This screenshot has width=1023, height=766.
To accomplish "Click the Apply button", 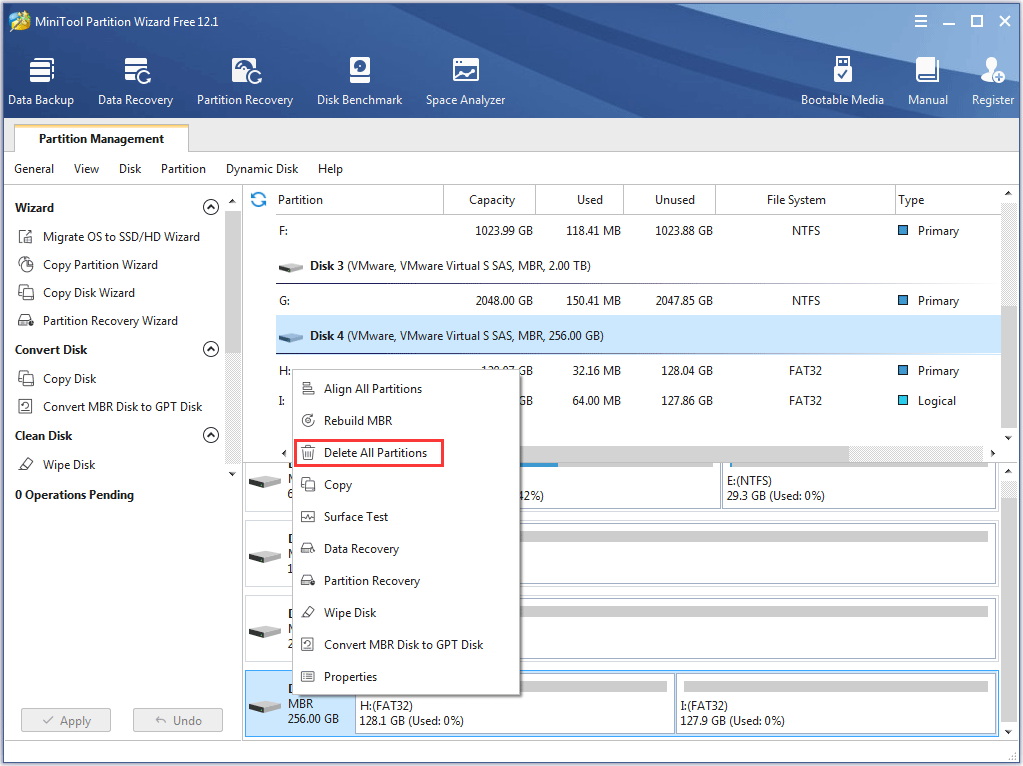I will point(66,721).
